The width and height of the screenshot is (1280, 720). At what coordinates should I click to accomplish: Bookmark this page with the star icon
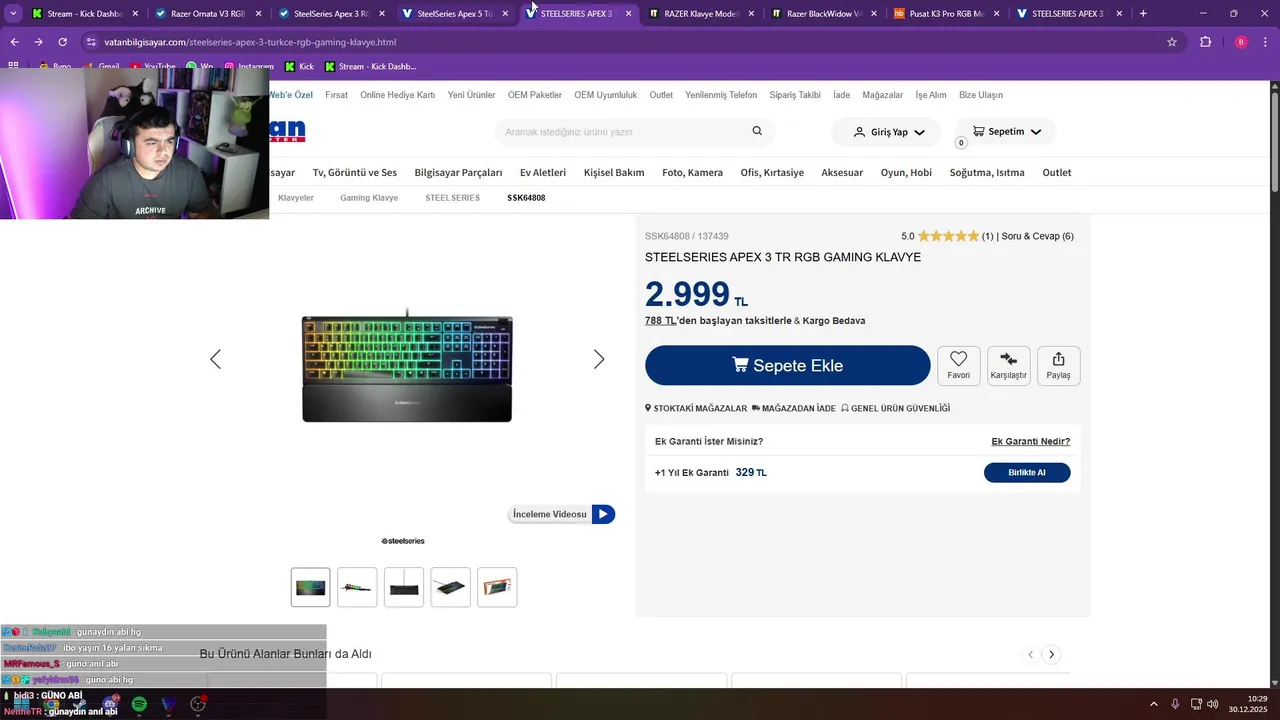(x=1172, y=42)
